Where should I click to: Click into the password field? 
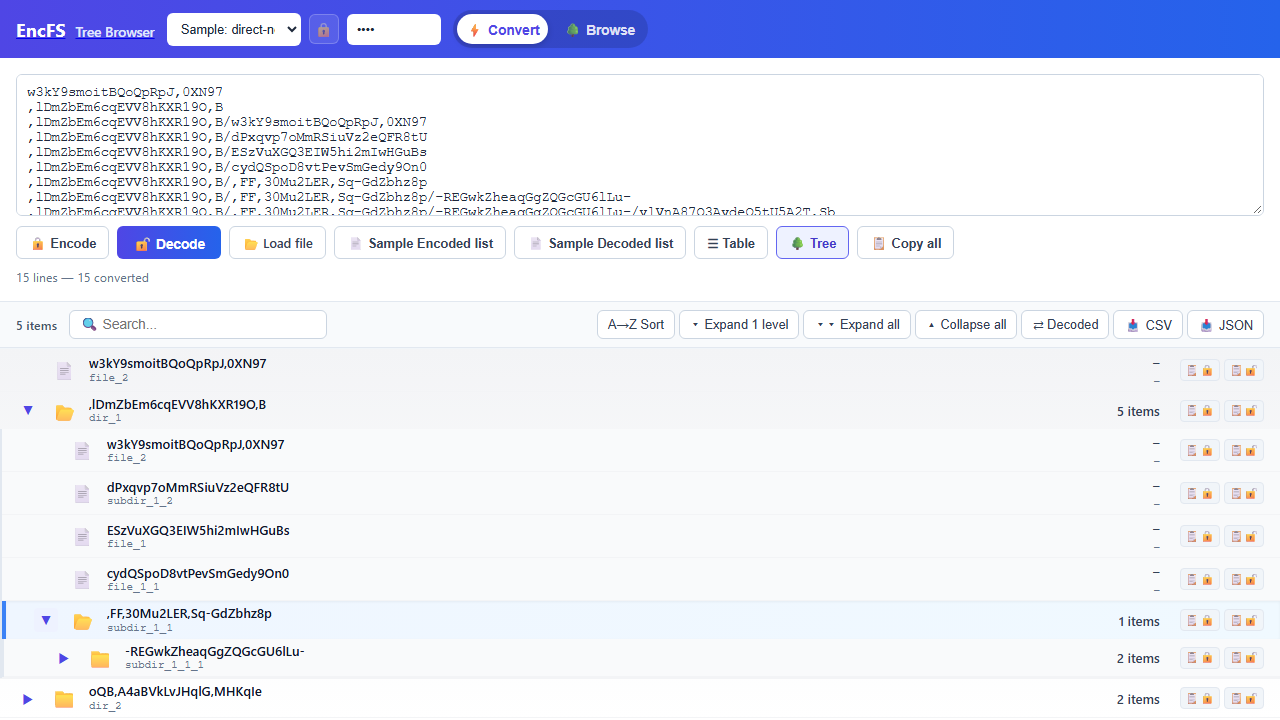click(394, 30)
